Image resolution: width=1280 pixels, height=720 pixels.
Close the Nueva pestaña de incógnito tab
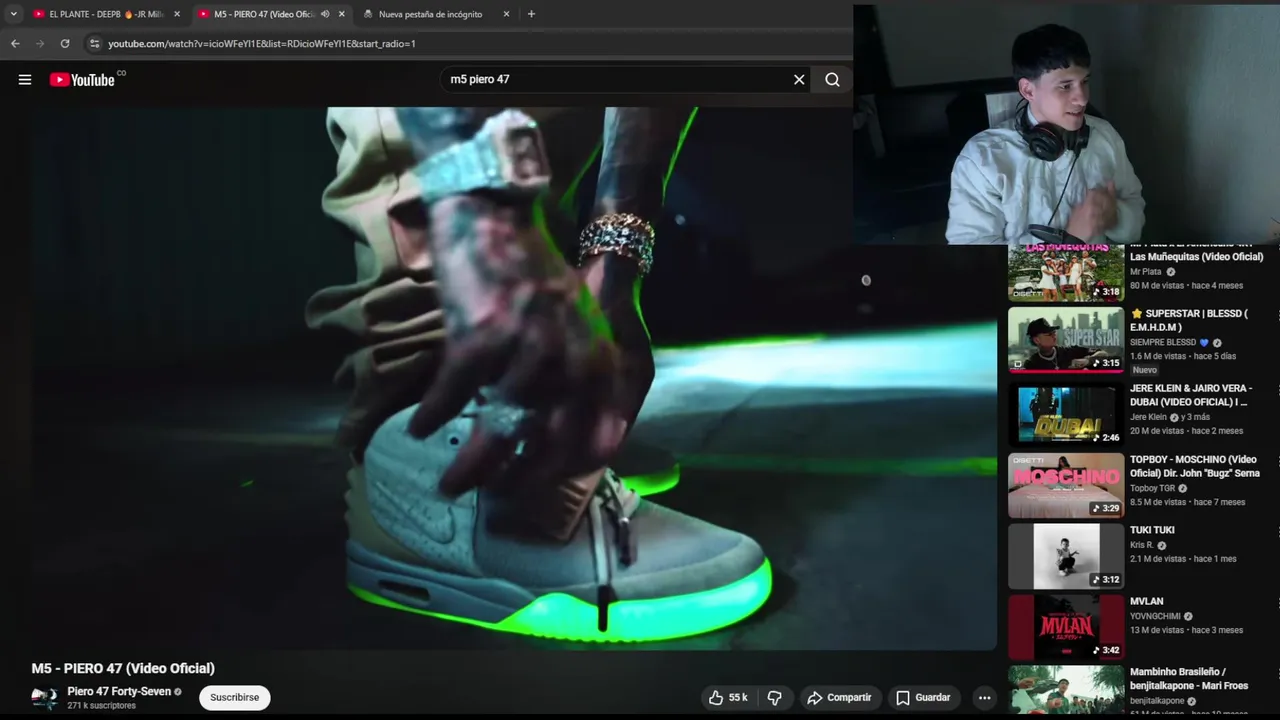pos(506,14)
